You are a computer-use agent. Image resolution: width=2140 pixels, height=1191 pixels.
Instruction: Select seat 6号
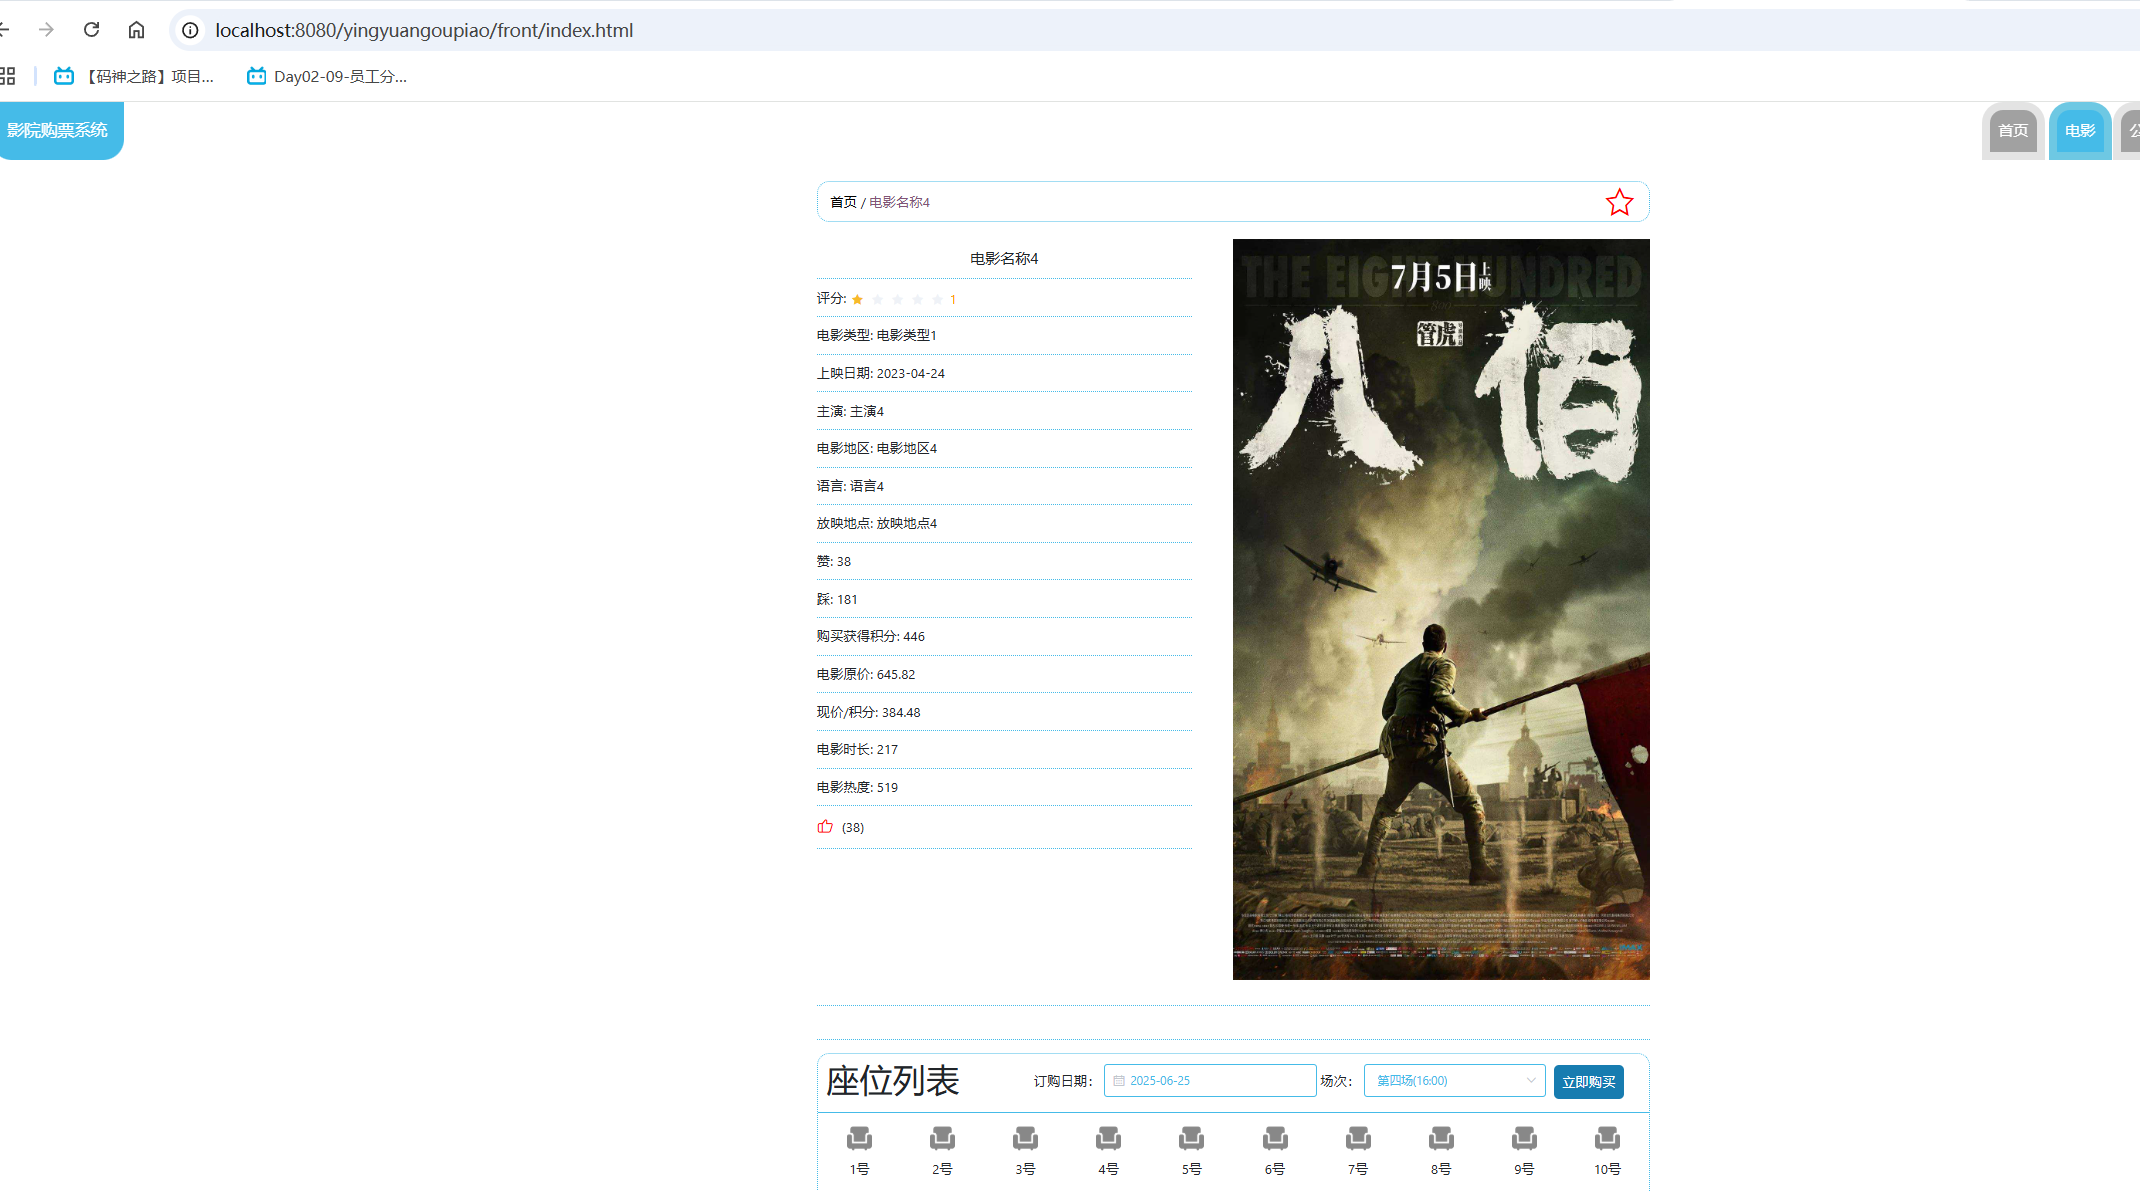point(1275,1150)
